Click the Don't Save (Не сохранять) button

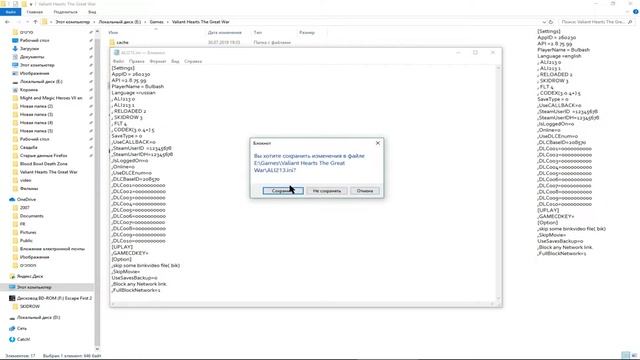[x=327, y=191]
